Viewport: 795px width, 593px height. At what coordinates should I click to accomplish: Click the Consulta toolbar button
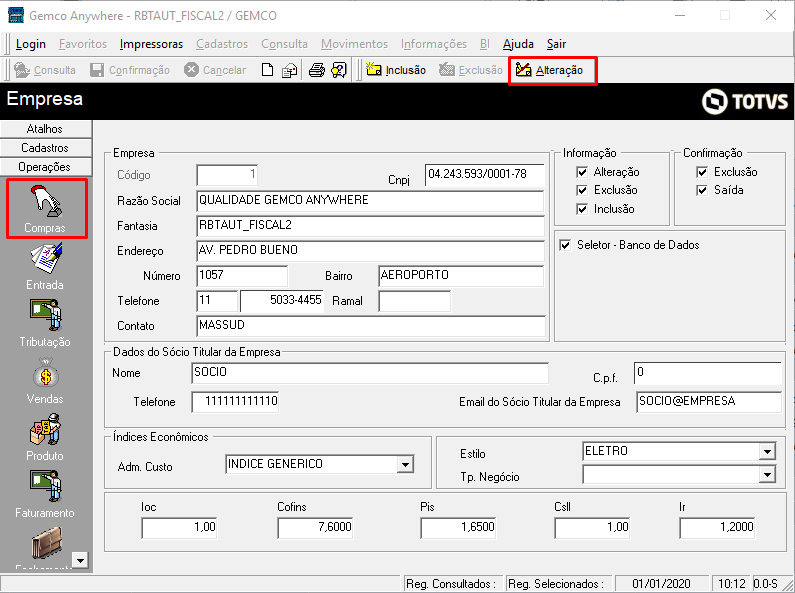tap(45, 70)
